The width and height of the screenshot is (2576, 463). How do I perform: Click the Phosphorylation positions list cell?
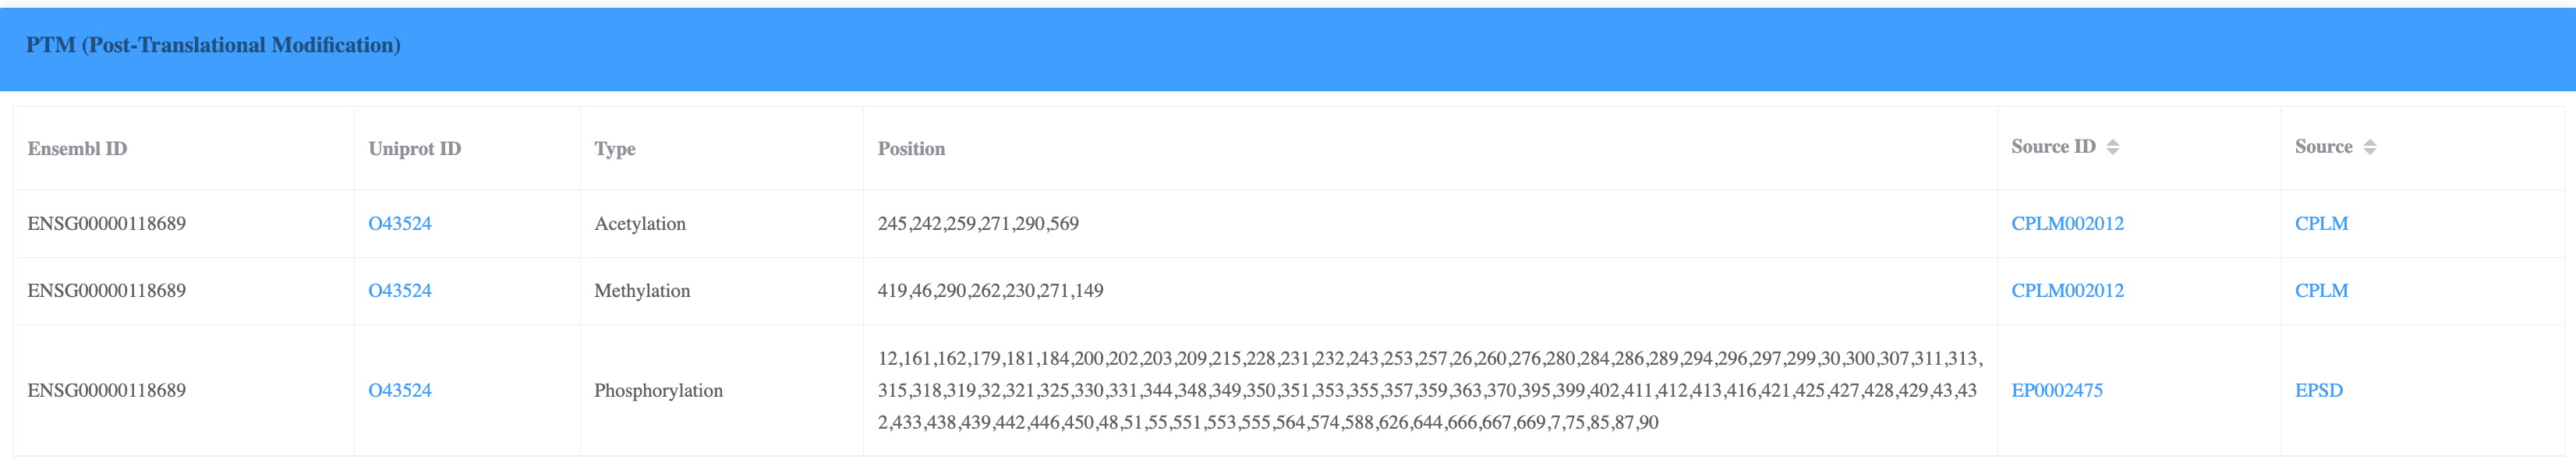[x=1428, y=390]
